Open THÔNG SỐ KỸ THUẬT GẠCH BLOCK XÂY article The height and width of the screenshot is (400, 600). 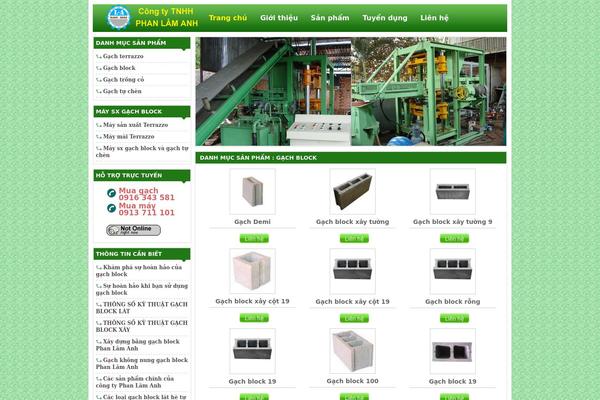pos(142,326)
